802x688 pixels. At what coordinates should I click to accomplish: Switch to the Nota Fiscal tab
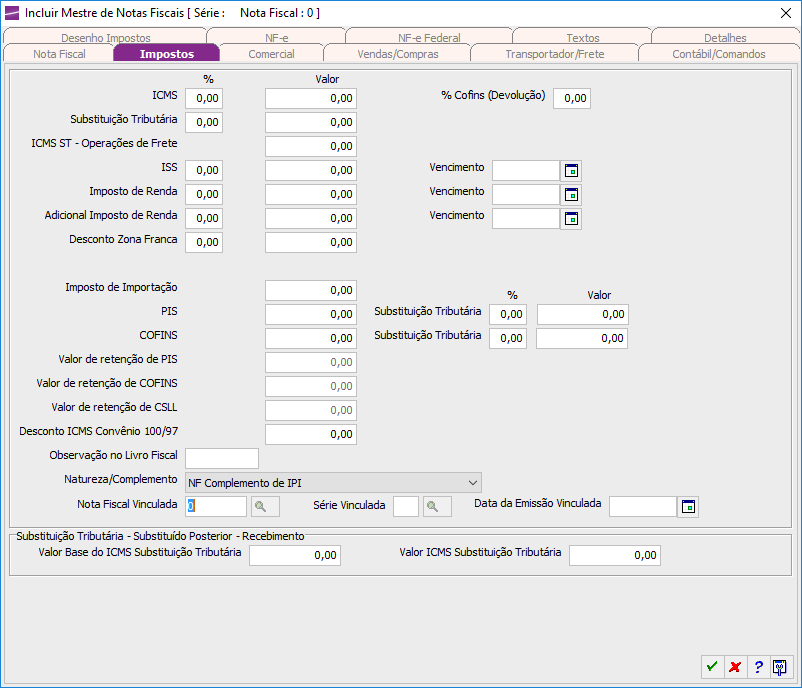click(59, 54)
